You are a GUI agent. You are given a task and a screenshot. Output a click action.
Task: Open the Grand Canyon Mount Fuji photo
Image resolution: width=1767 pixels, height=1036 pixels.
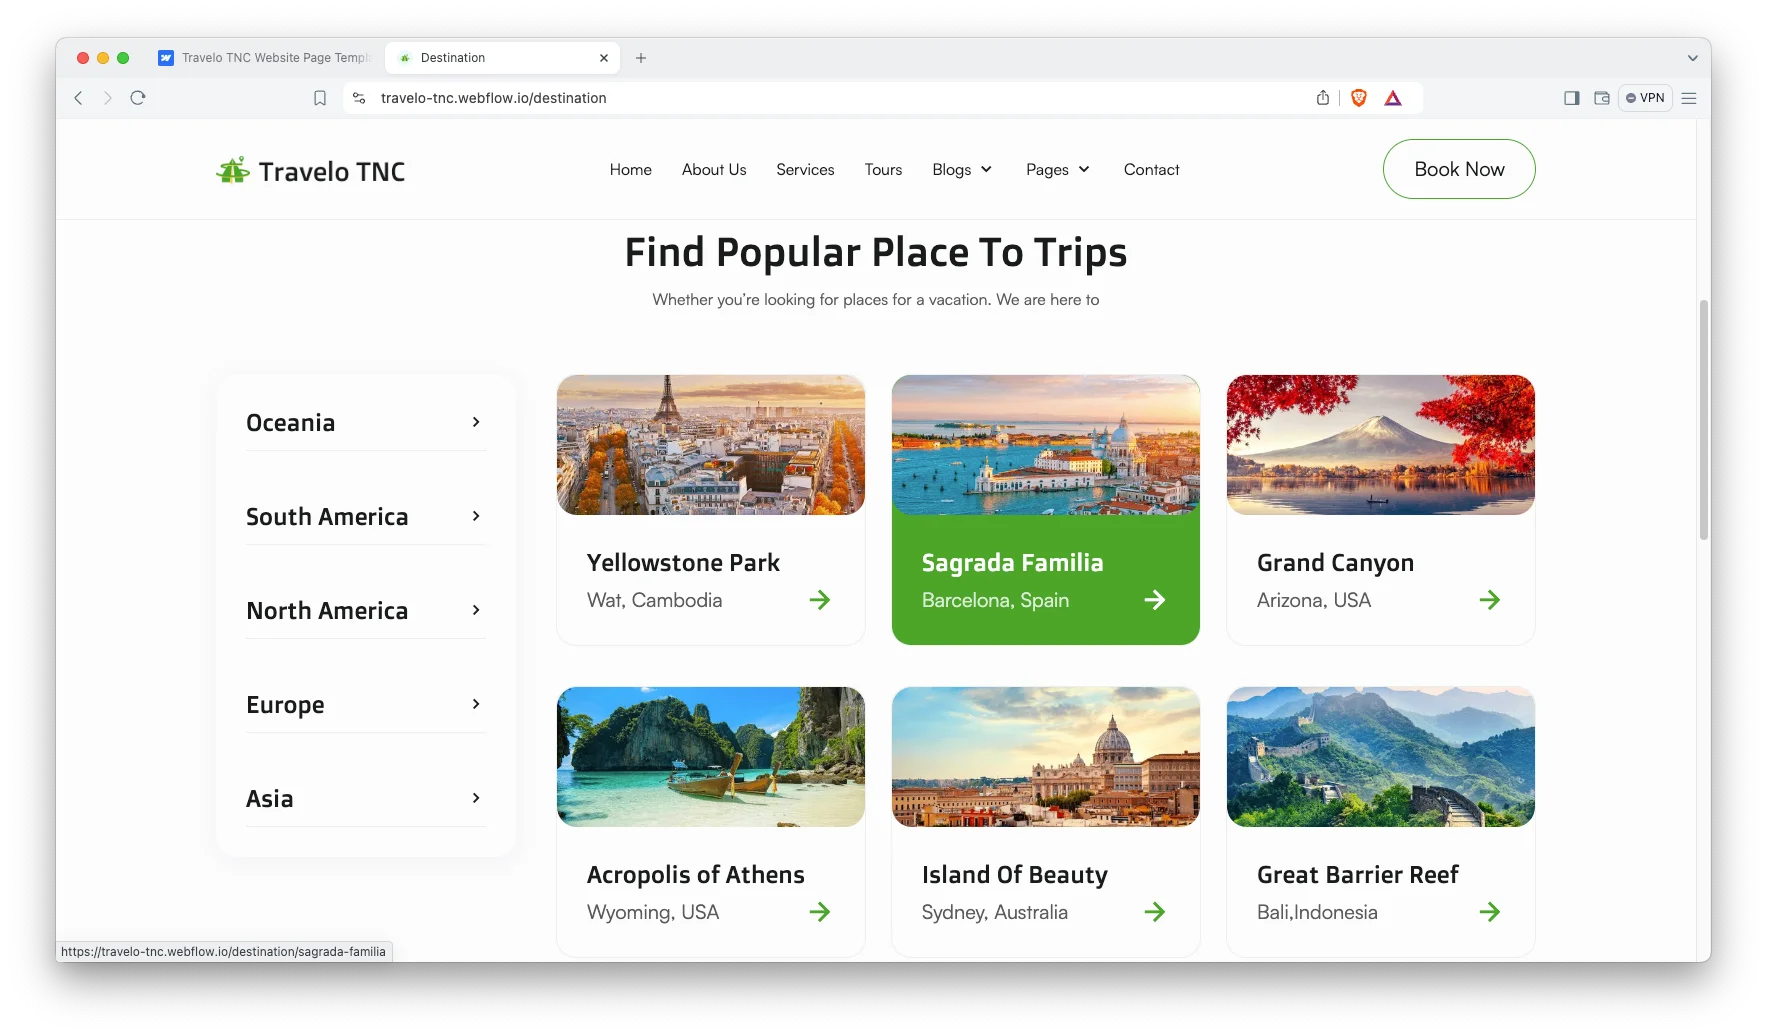click(x=1381, y=445)
